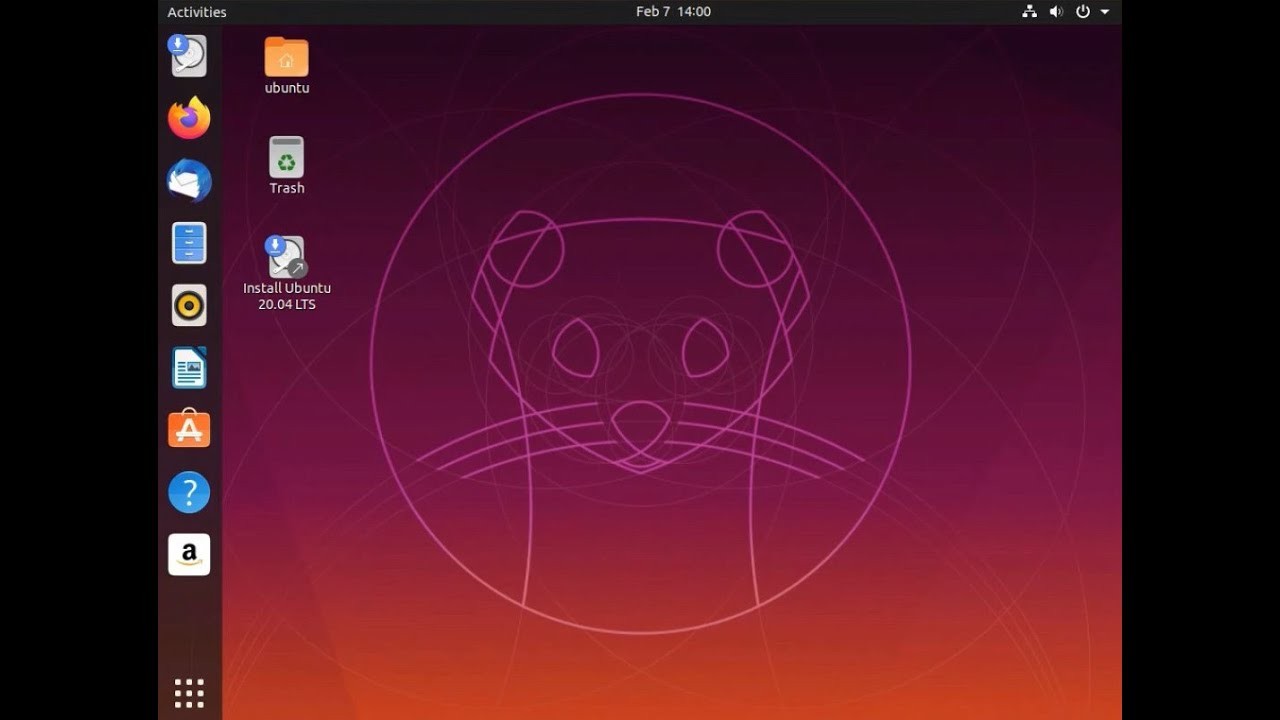Show Applications grid button
Viewport: 1280px width, 720px height.
point(189,692)
